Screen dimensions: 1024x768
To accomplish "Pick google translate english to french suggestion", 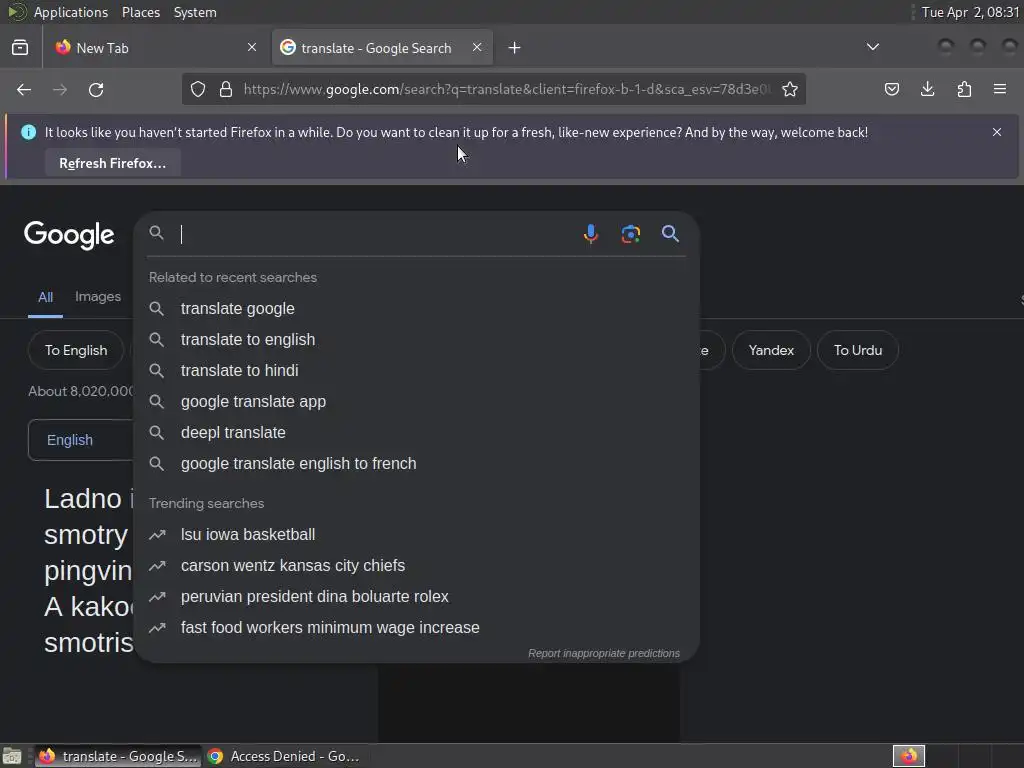I will (x=417, y=464).
